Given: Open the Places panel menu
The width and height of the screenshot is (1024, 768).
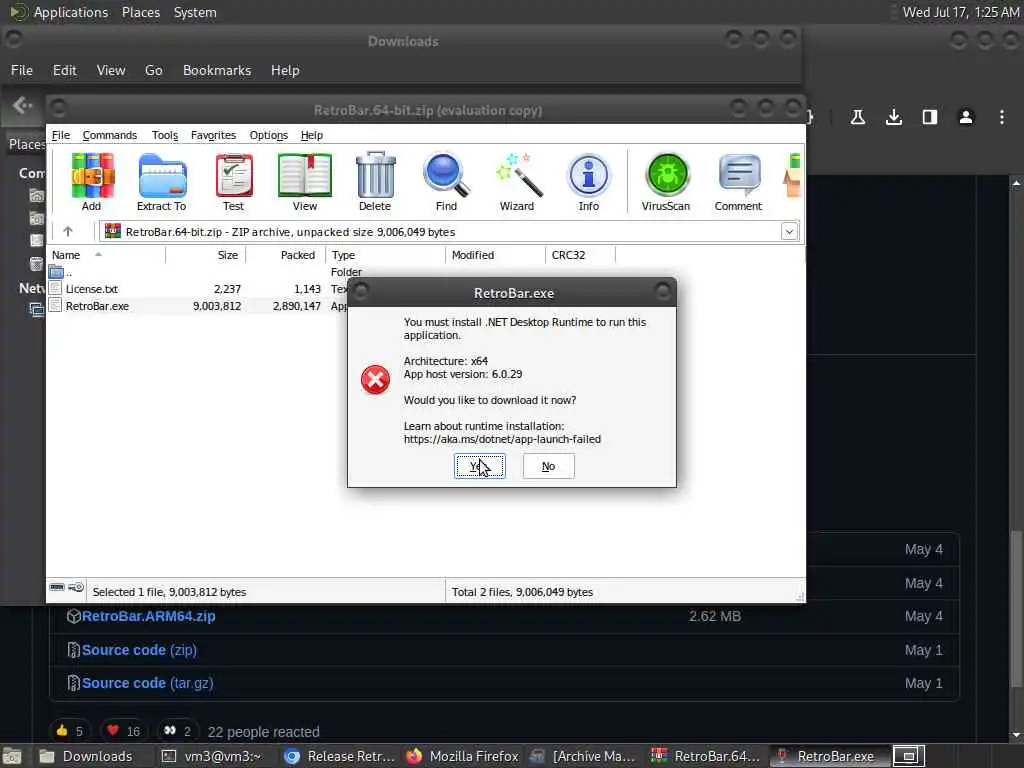Looking at the screenshot, I should pyautogui.click(x=141, y=12).
